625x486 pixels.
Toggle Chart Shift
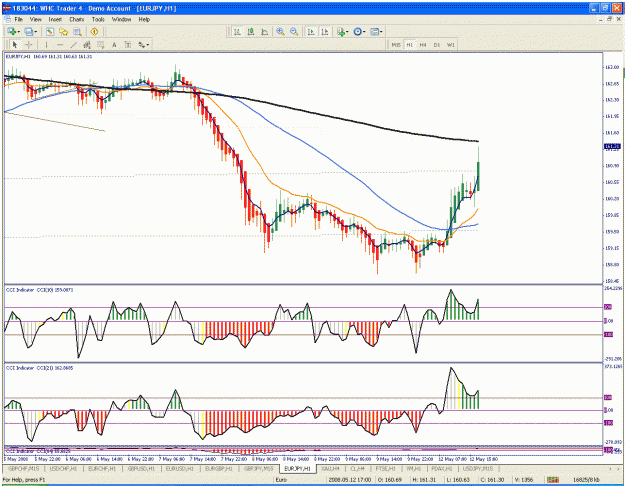point(324,31)
